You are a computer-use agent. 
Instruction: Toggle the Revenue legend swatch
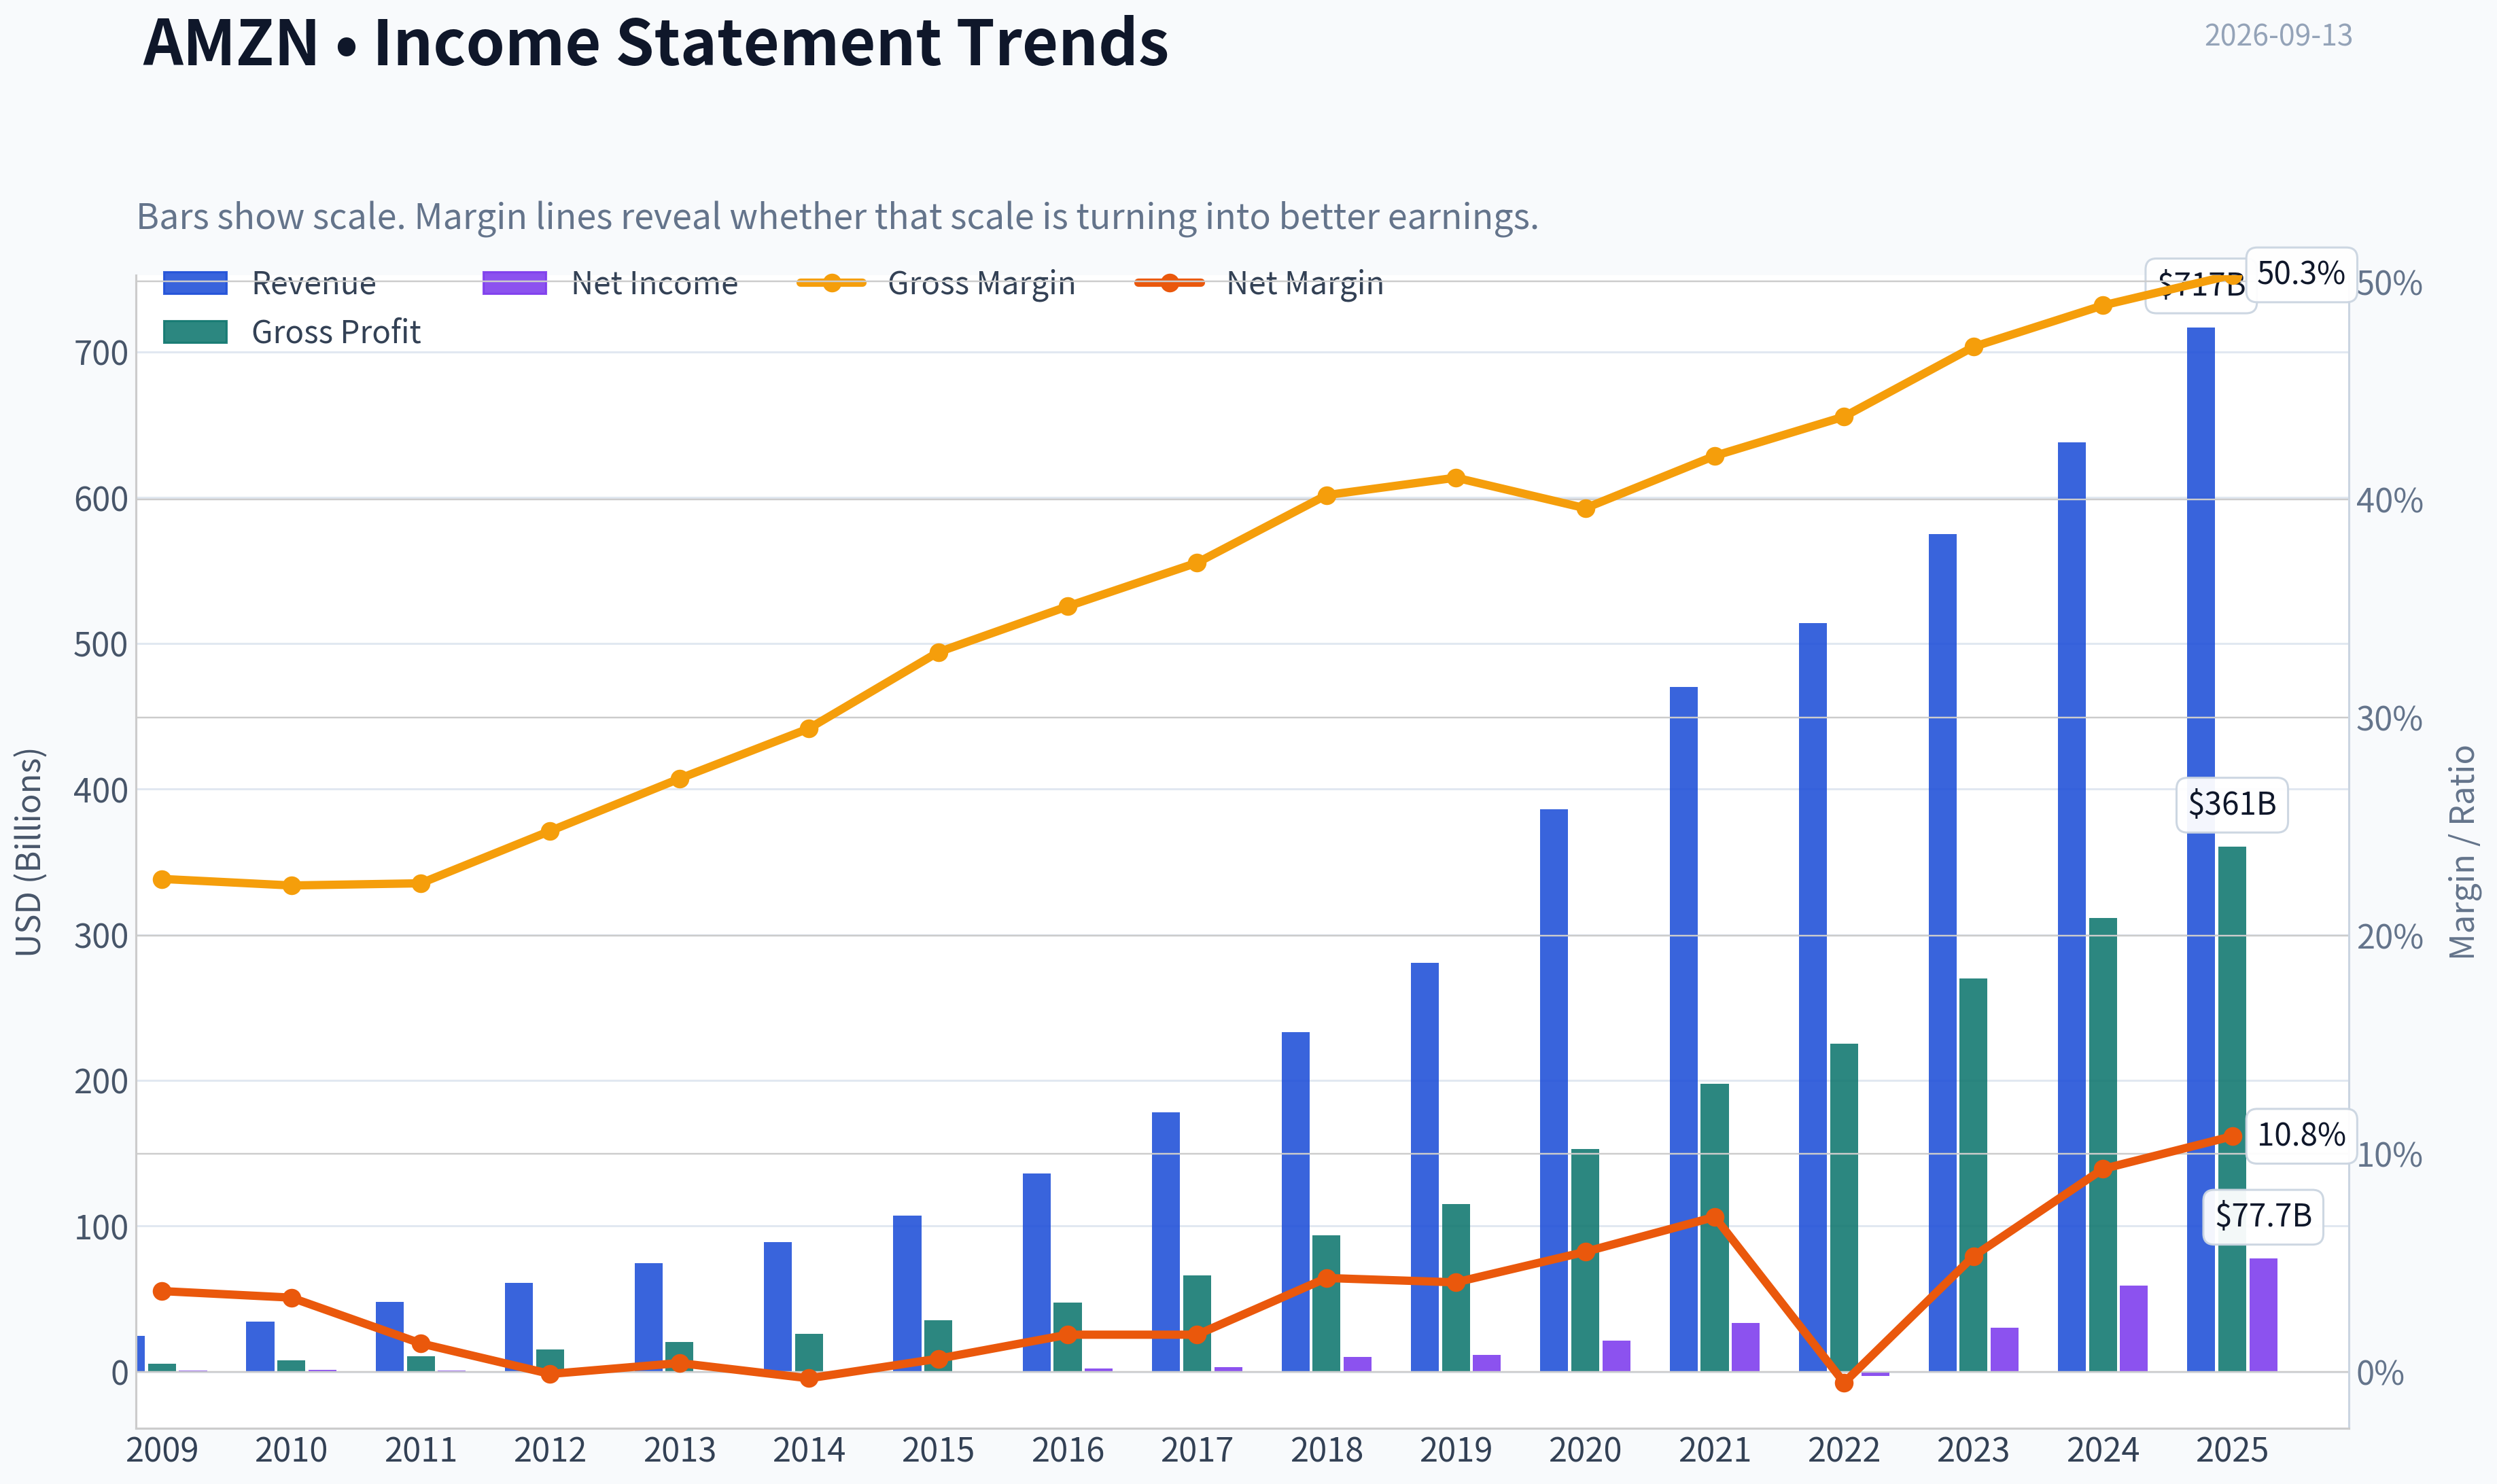click(x=195, y=283)
